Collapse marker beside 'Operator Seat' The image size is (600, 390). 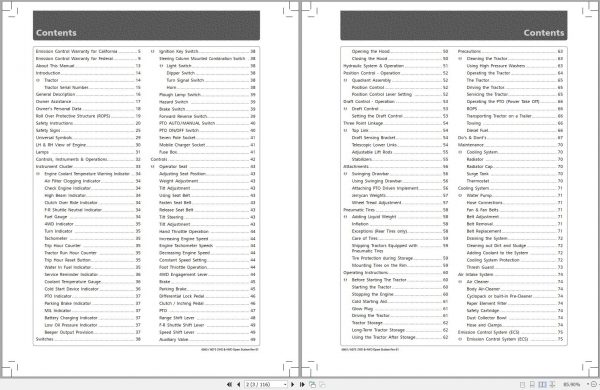click(x=153, y=166)
